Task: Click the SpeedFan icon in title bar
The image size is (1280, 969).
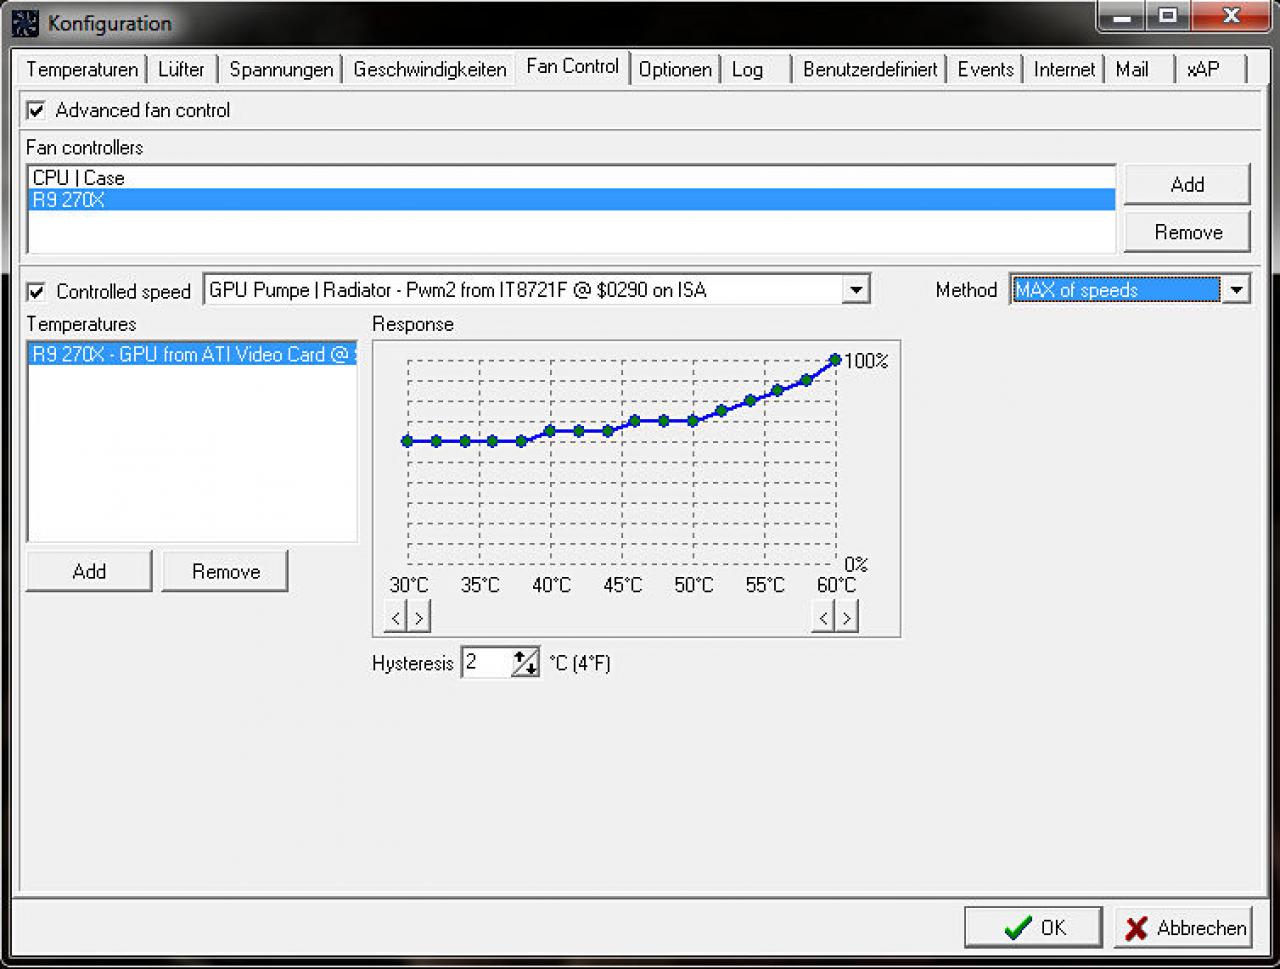Action: pyautogui.click(x=24, y=22)
